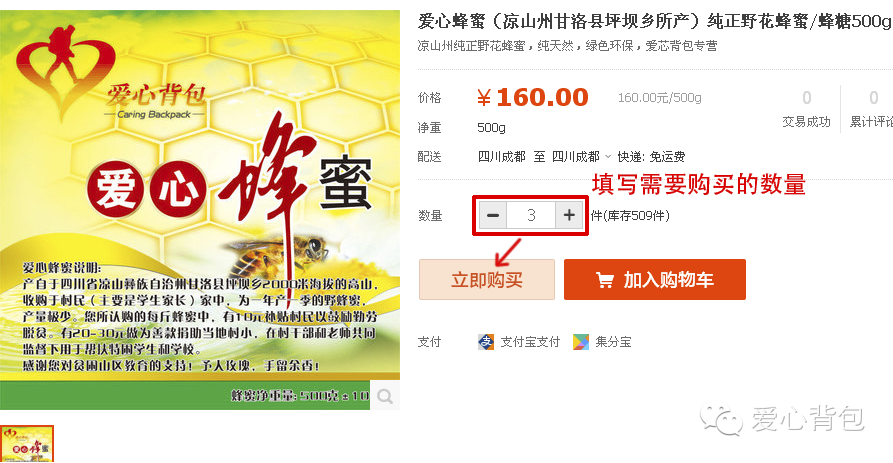This screenshot has width=893, height=463.
Task: Select the honey product thumbnail below image
Action: (x=27, y=444)
